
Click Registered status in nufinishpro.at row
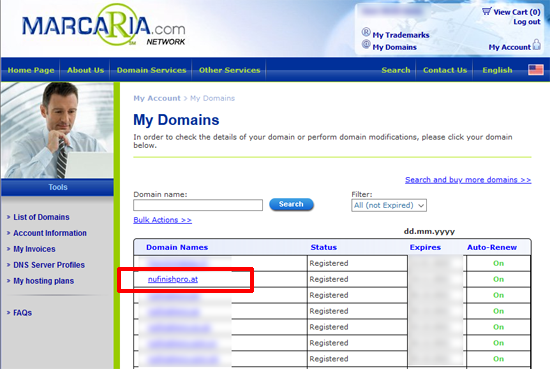click(x=329, y=280)
